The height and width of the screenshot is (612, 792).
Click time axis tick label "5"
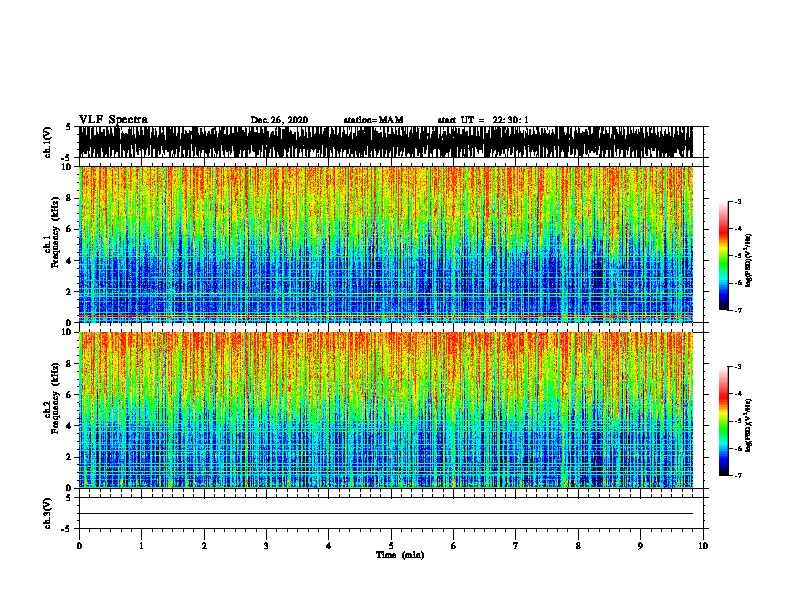[391, 545]
